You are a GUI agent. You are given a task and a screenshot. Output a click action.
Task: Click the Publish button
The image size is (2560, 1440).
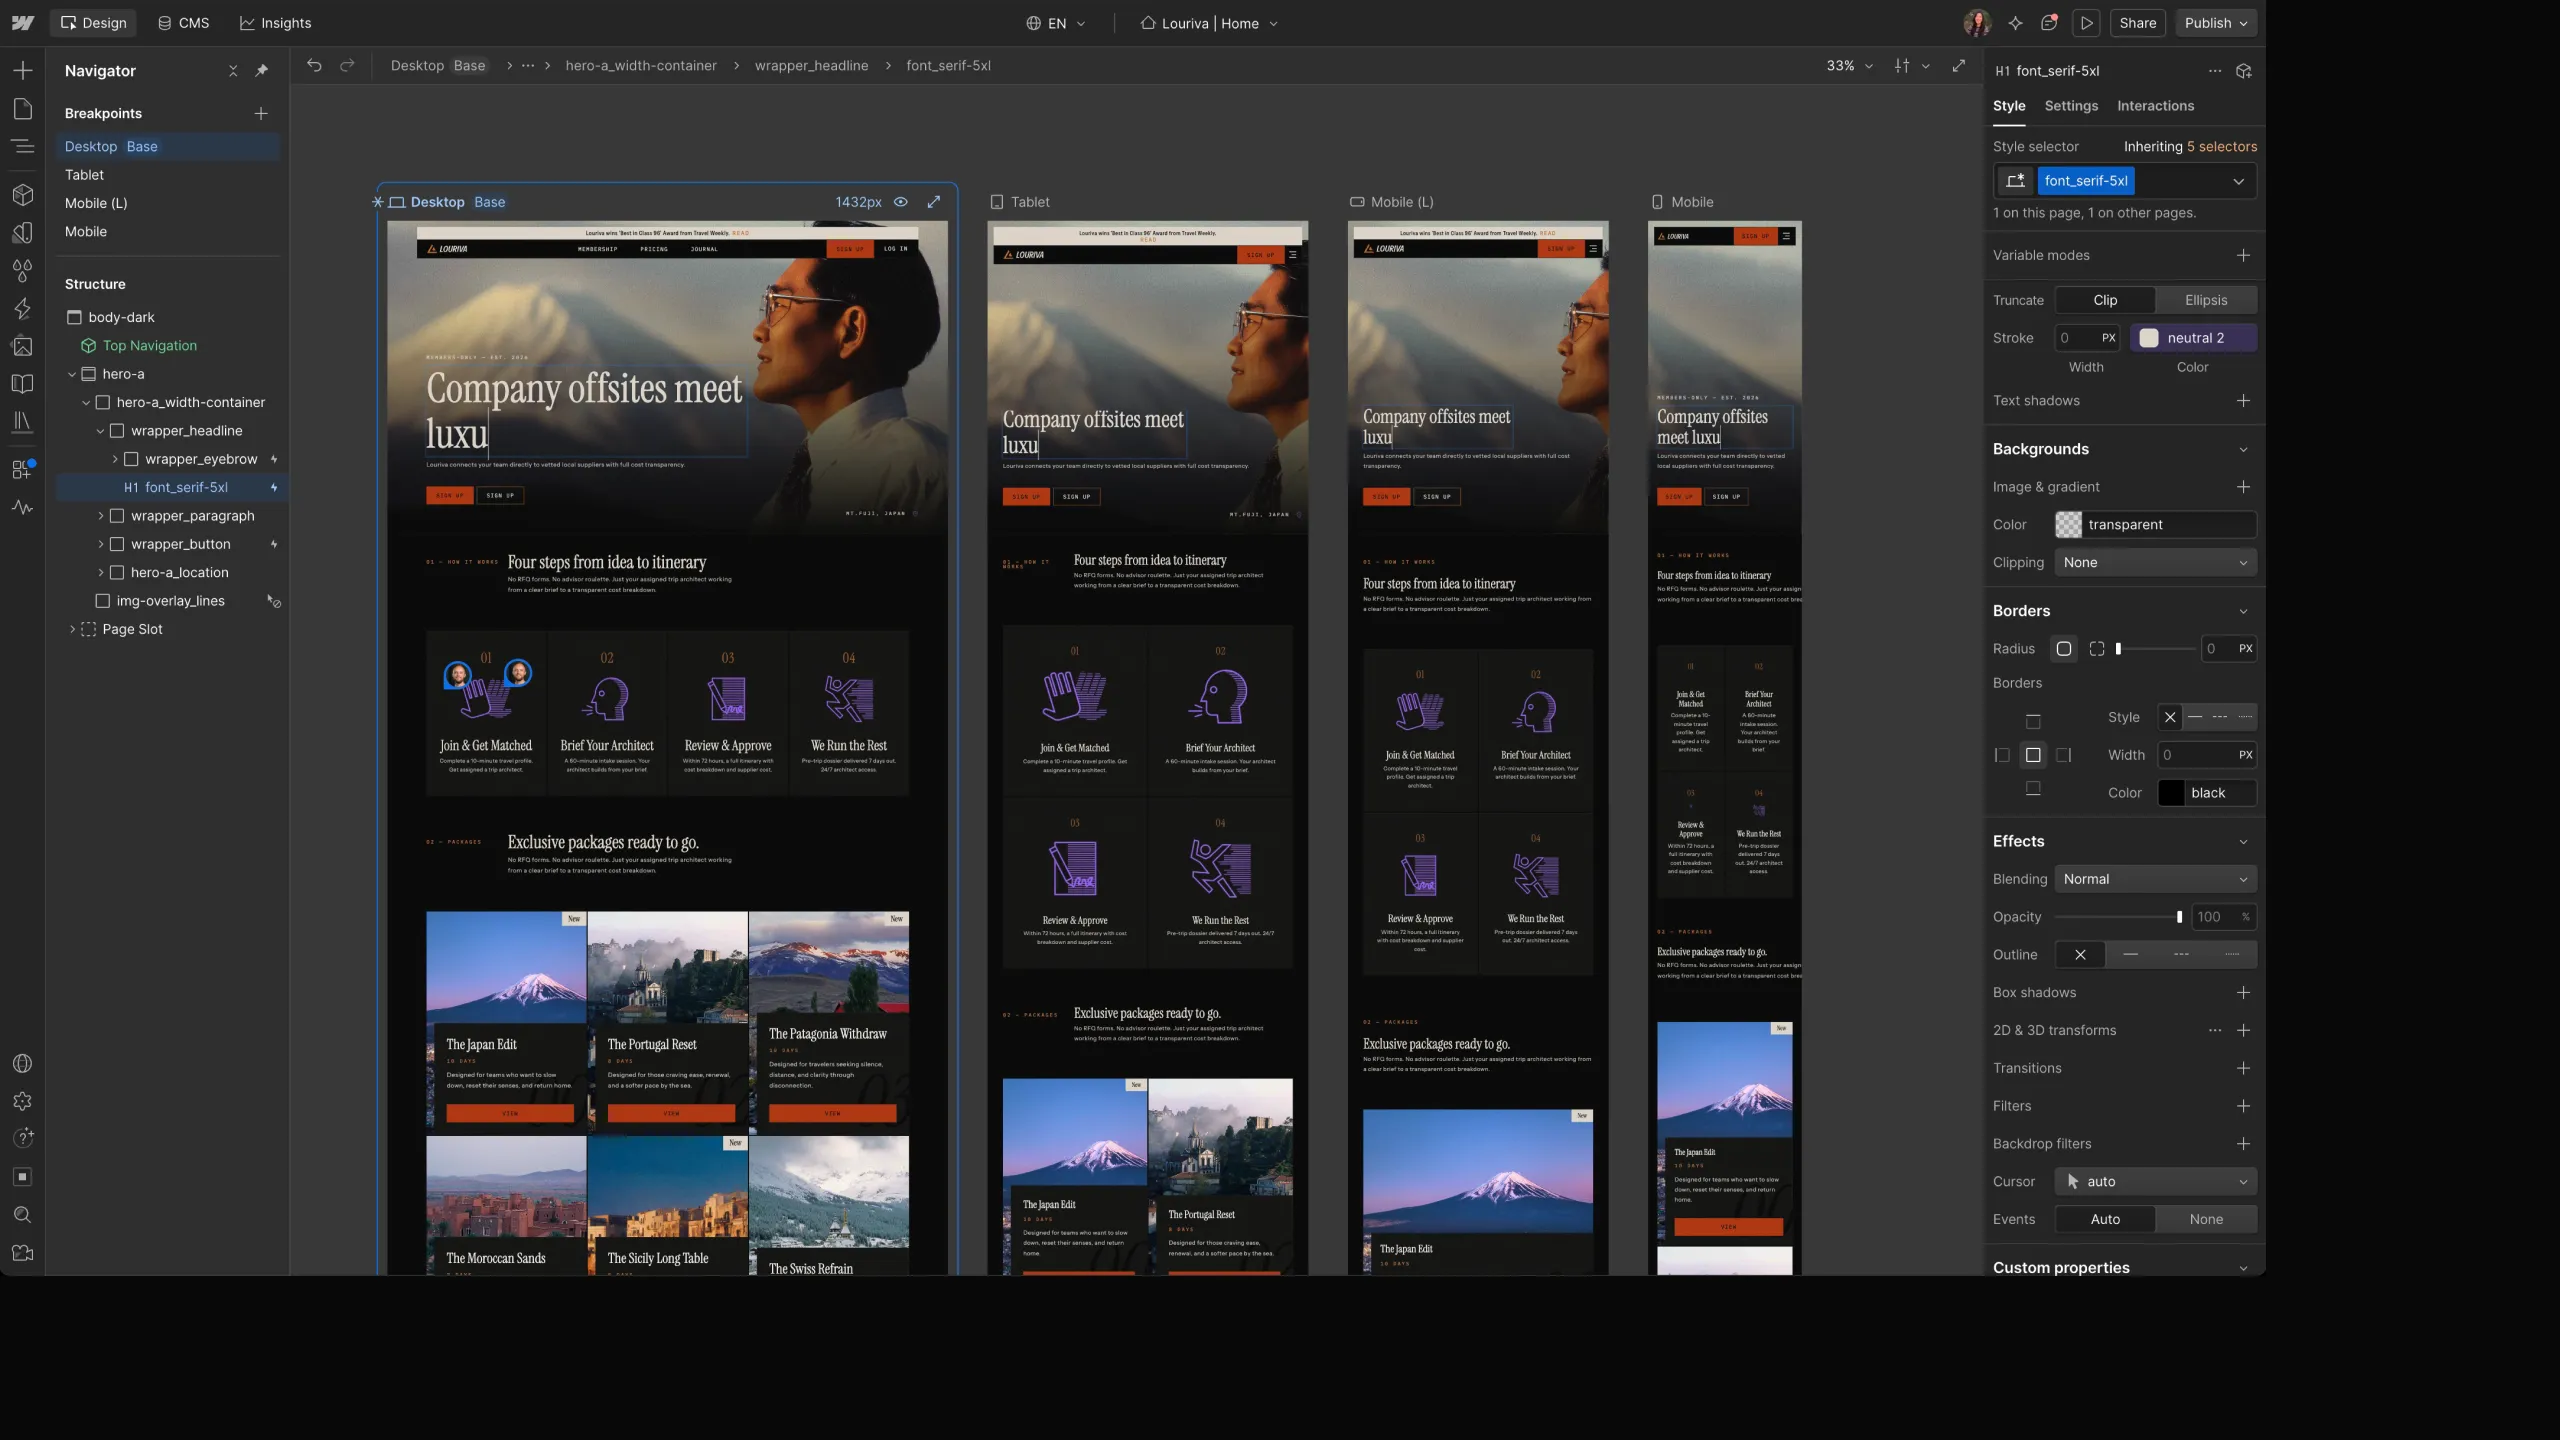[x=2216, y=23]
